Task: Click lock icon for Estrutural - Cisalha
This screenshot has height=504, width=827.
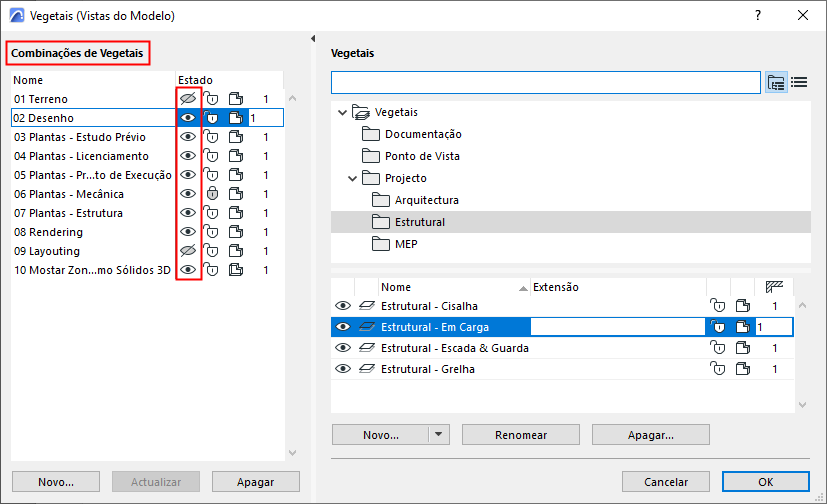Action: (x=716, y=306)
